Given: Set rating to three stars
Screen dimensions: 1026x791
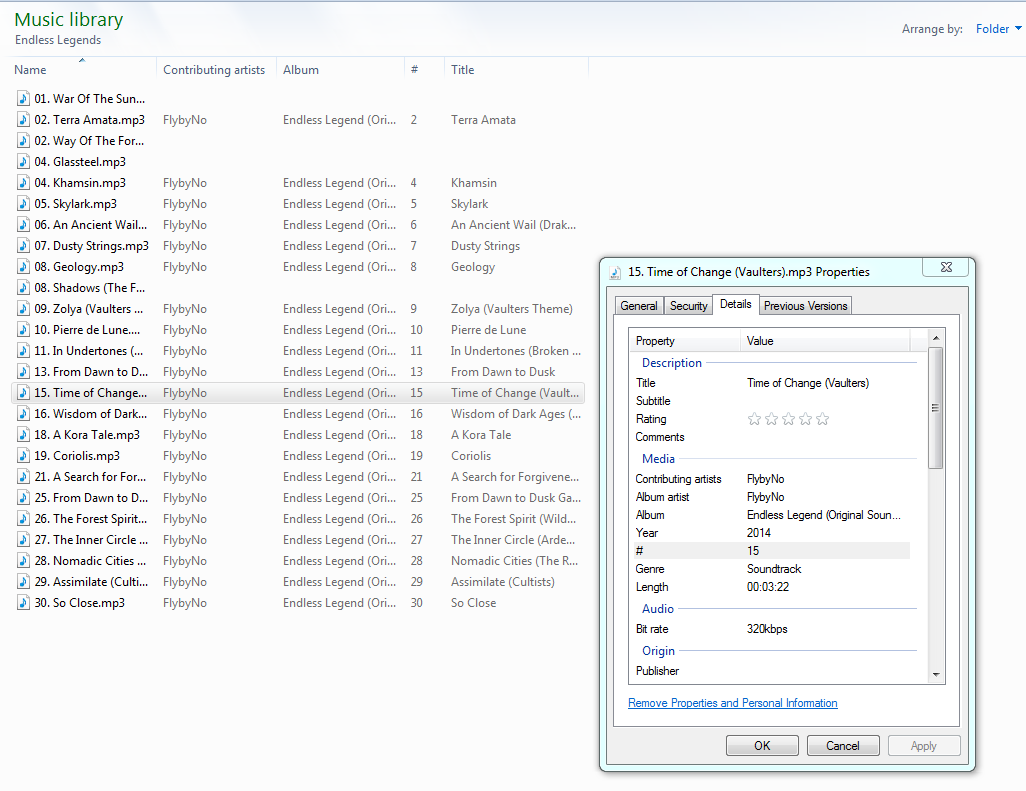Looking at the screenshot, I should pyautogui.click(x=788, y=419).
